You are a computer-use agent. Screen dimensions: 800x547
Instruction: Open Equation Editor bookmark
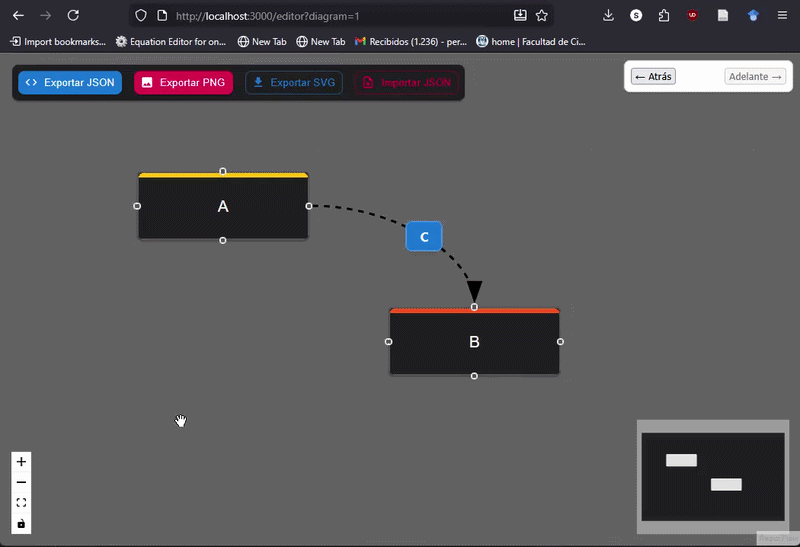point(170,42)
